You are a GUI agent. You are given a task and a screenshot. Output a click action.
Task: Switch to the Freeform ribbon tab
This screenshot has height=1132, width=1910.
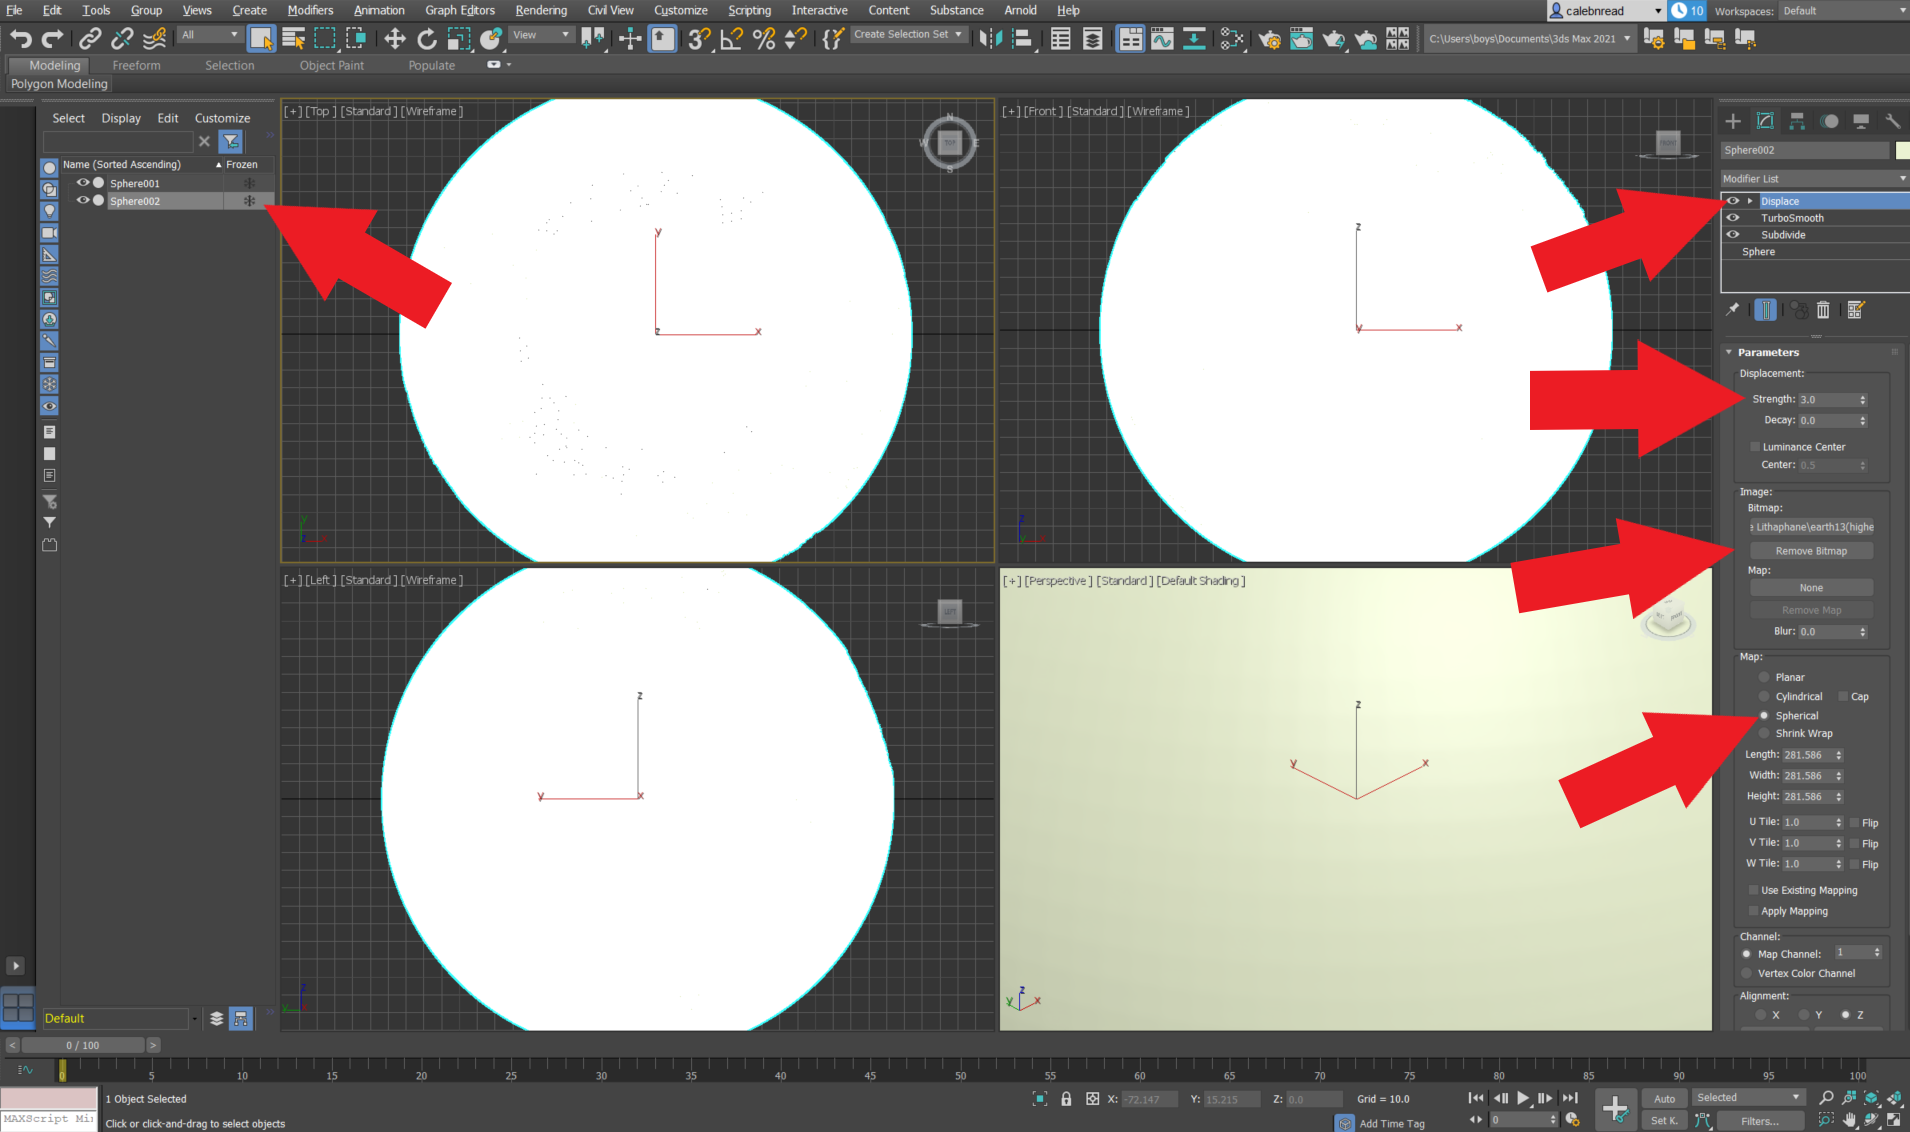click(136, 65)
